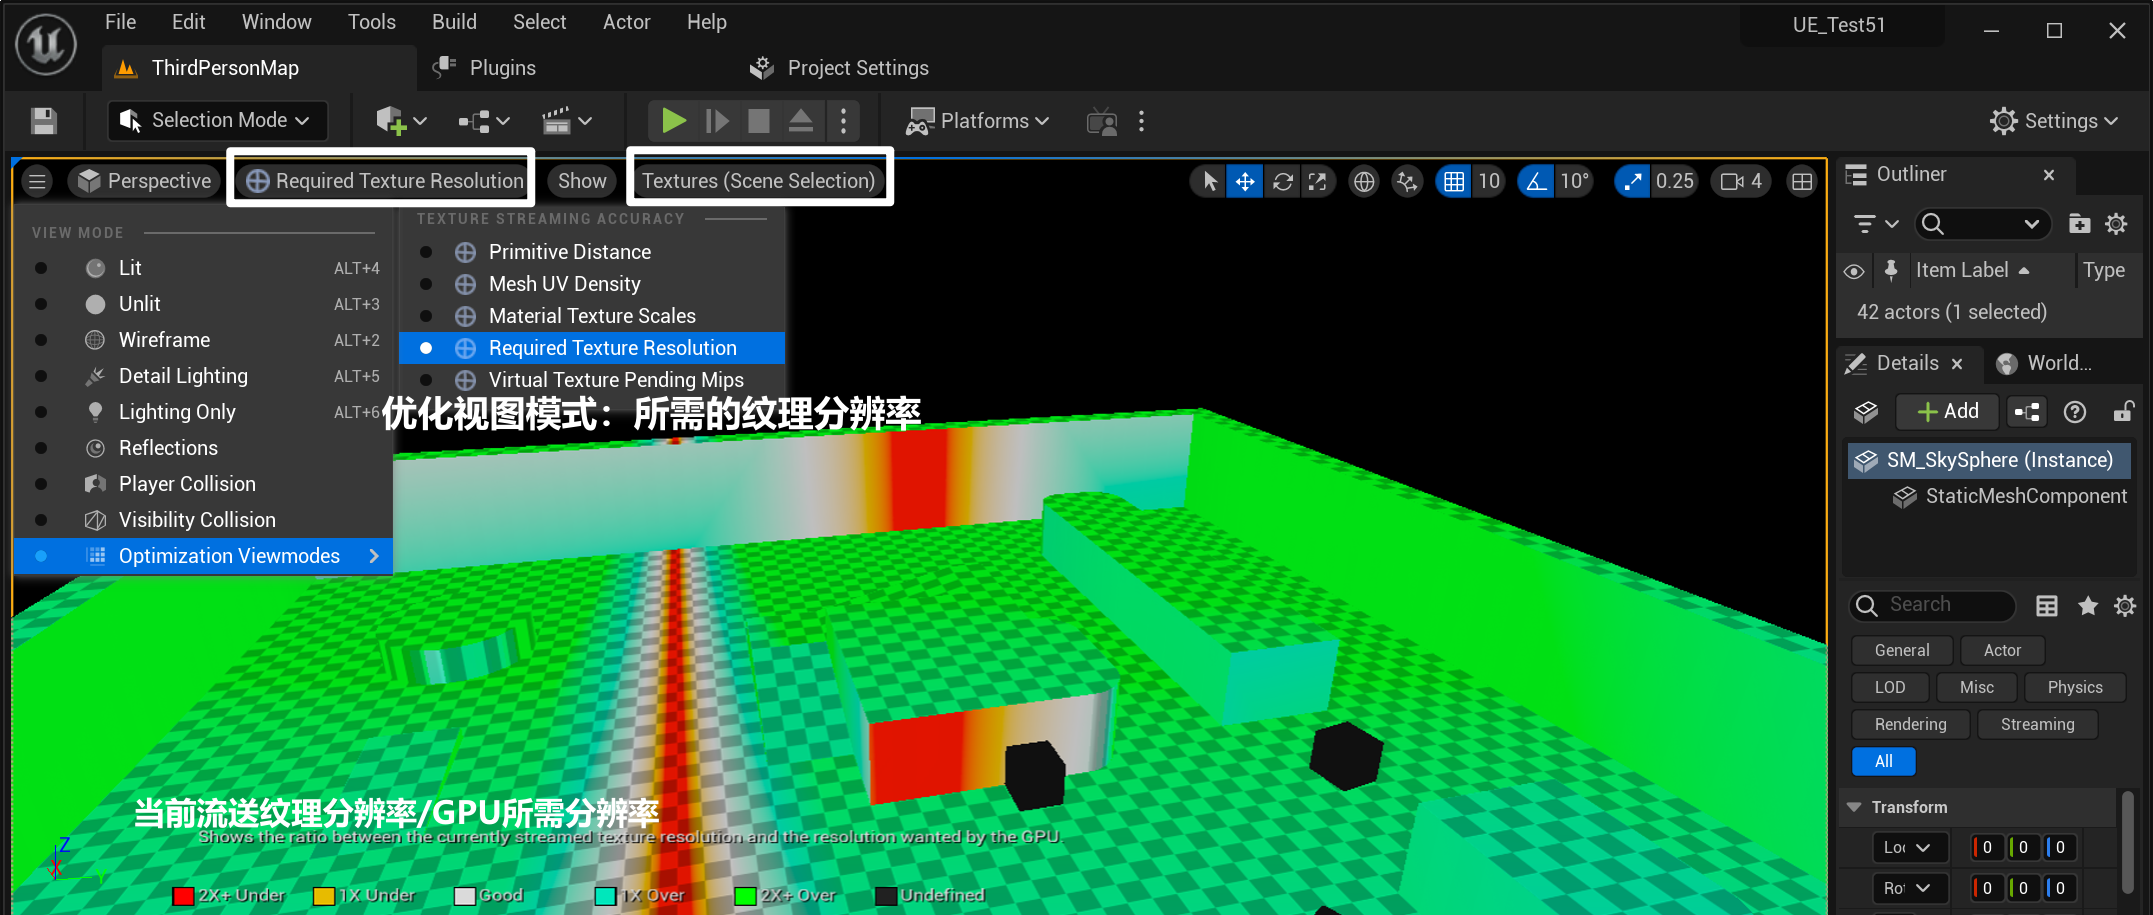Create a new folder in the Outliner
Screen dimensions: 2153x915
(2079, 224)
